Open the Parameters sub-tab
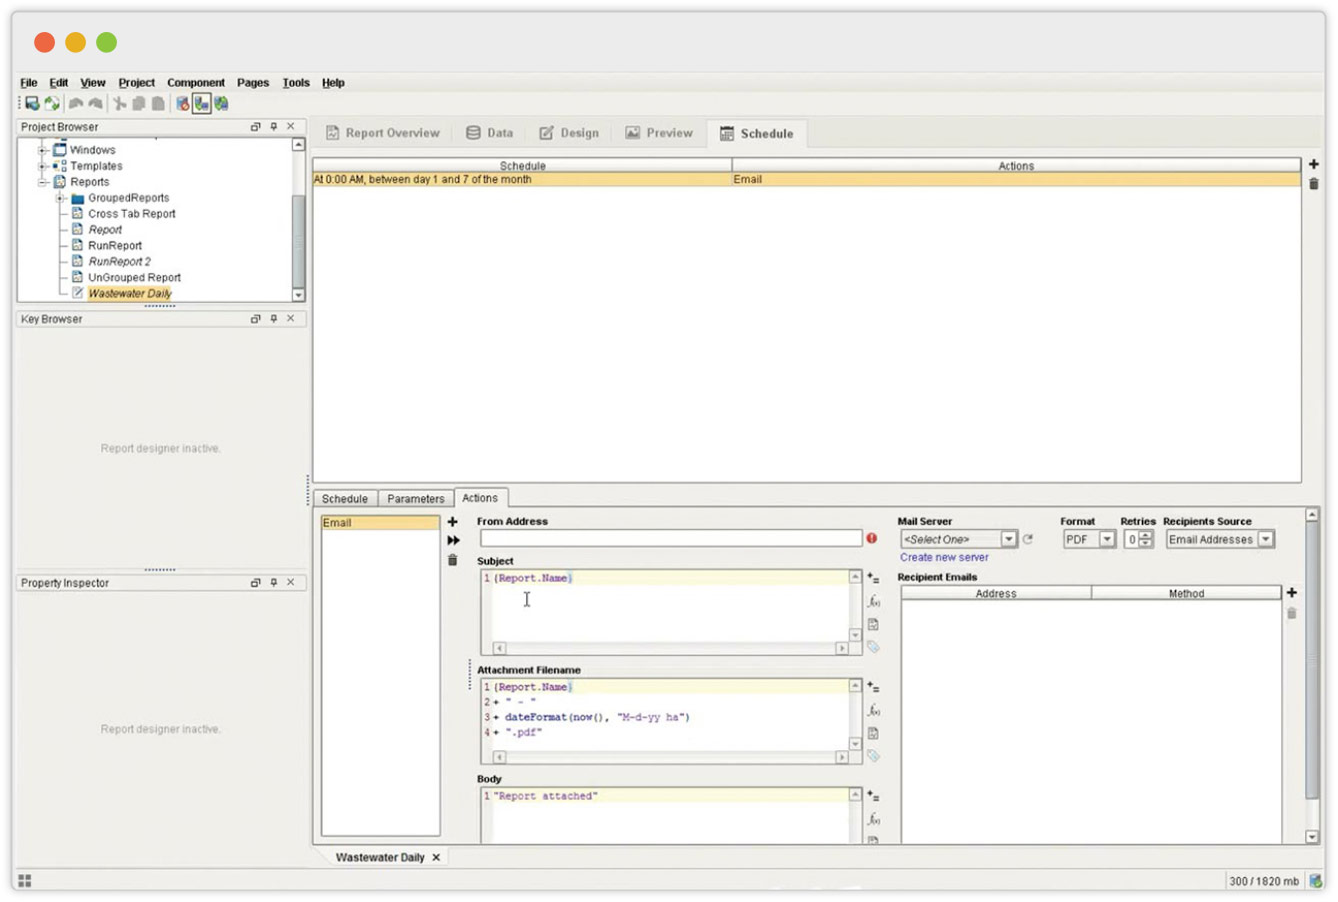The width and height of the screenshot is (1338, 902). tap(415, 498)
